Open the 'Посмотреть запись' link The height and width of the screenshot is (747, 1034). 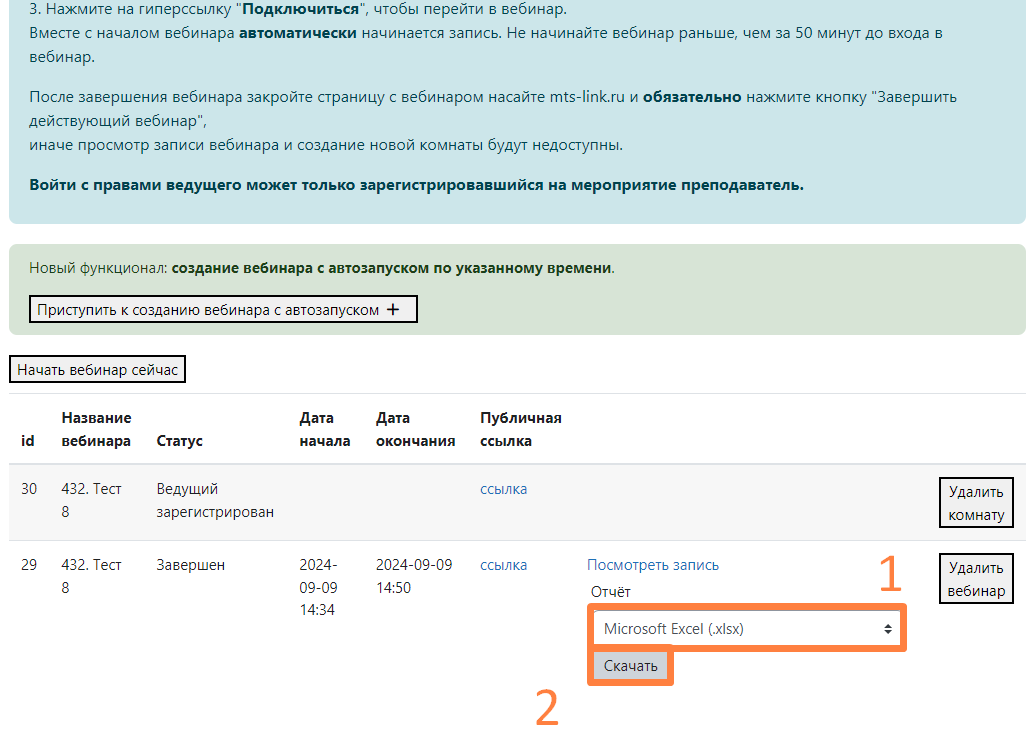pos(652,565)
